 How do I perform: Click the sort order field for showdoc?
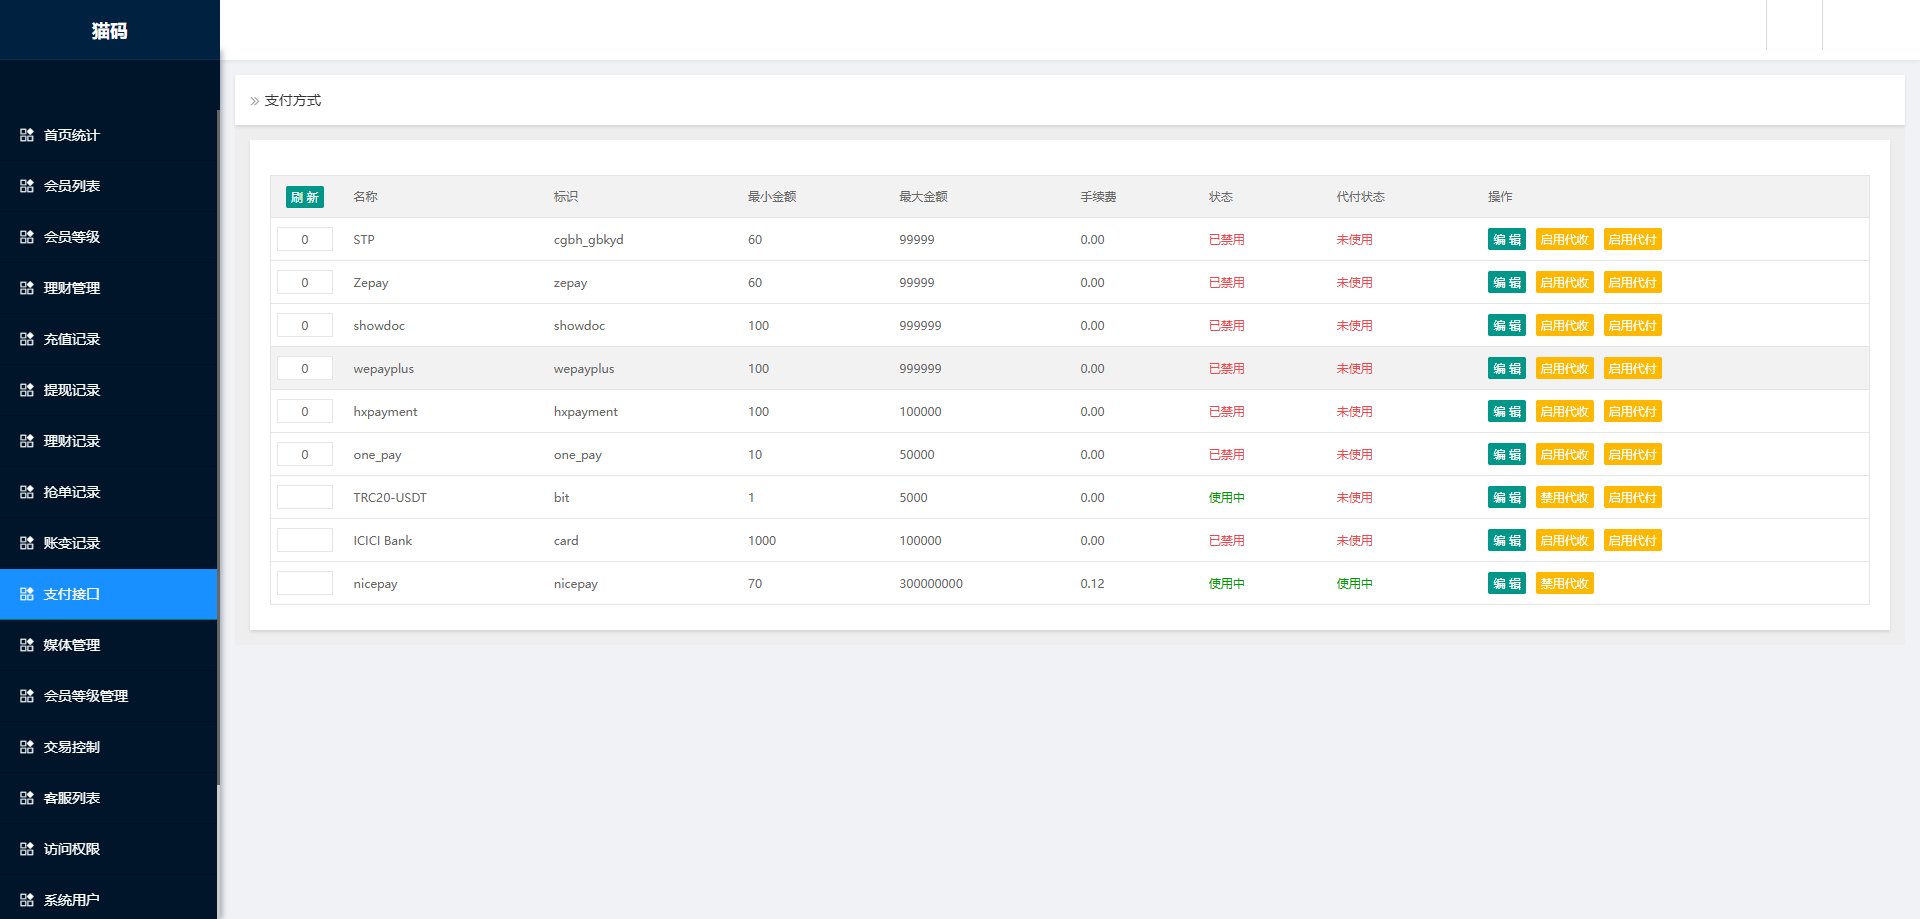pyautogui.click(x=305, y=326)
